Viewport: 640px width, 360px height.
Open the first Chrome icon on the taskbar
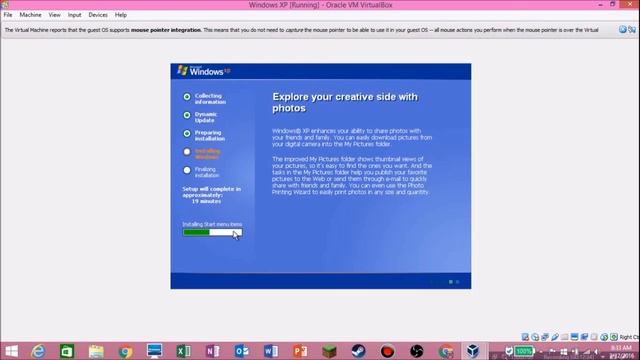click(x=125, y=351)
